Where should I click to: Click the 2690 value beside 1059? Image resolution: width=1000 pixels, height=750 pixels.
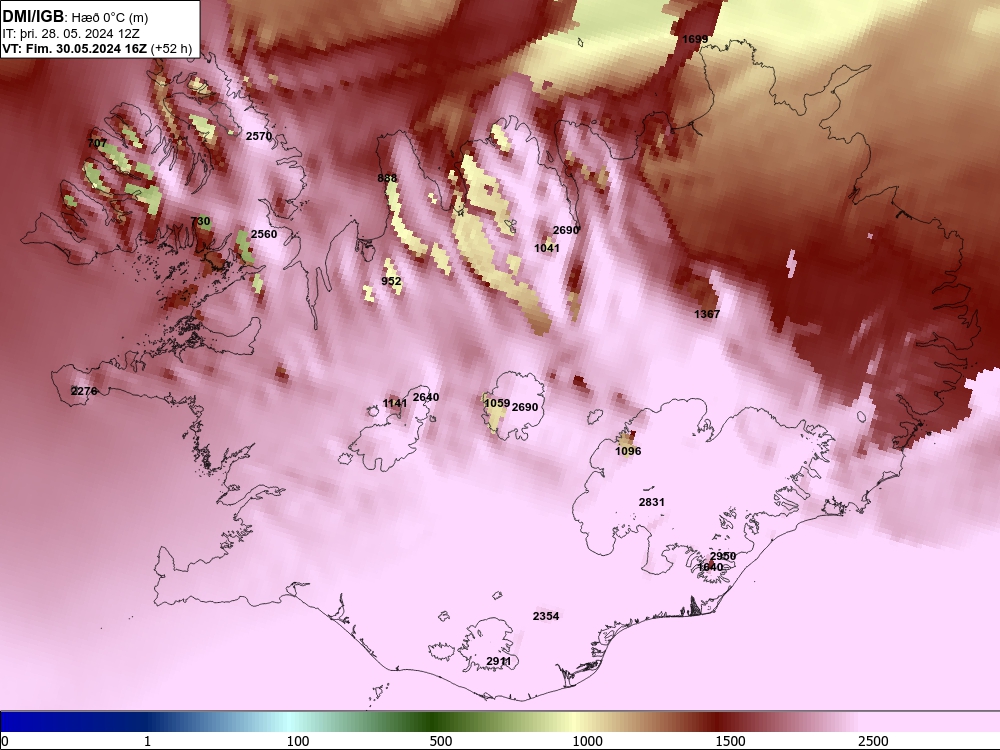tap(525, 407)
